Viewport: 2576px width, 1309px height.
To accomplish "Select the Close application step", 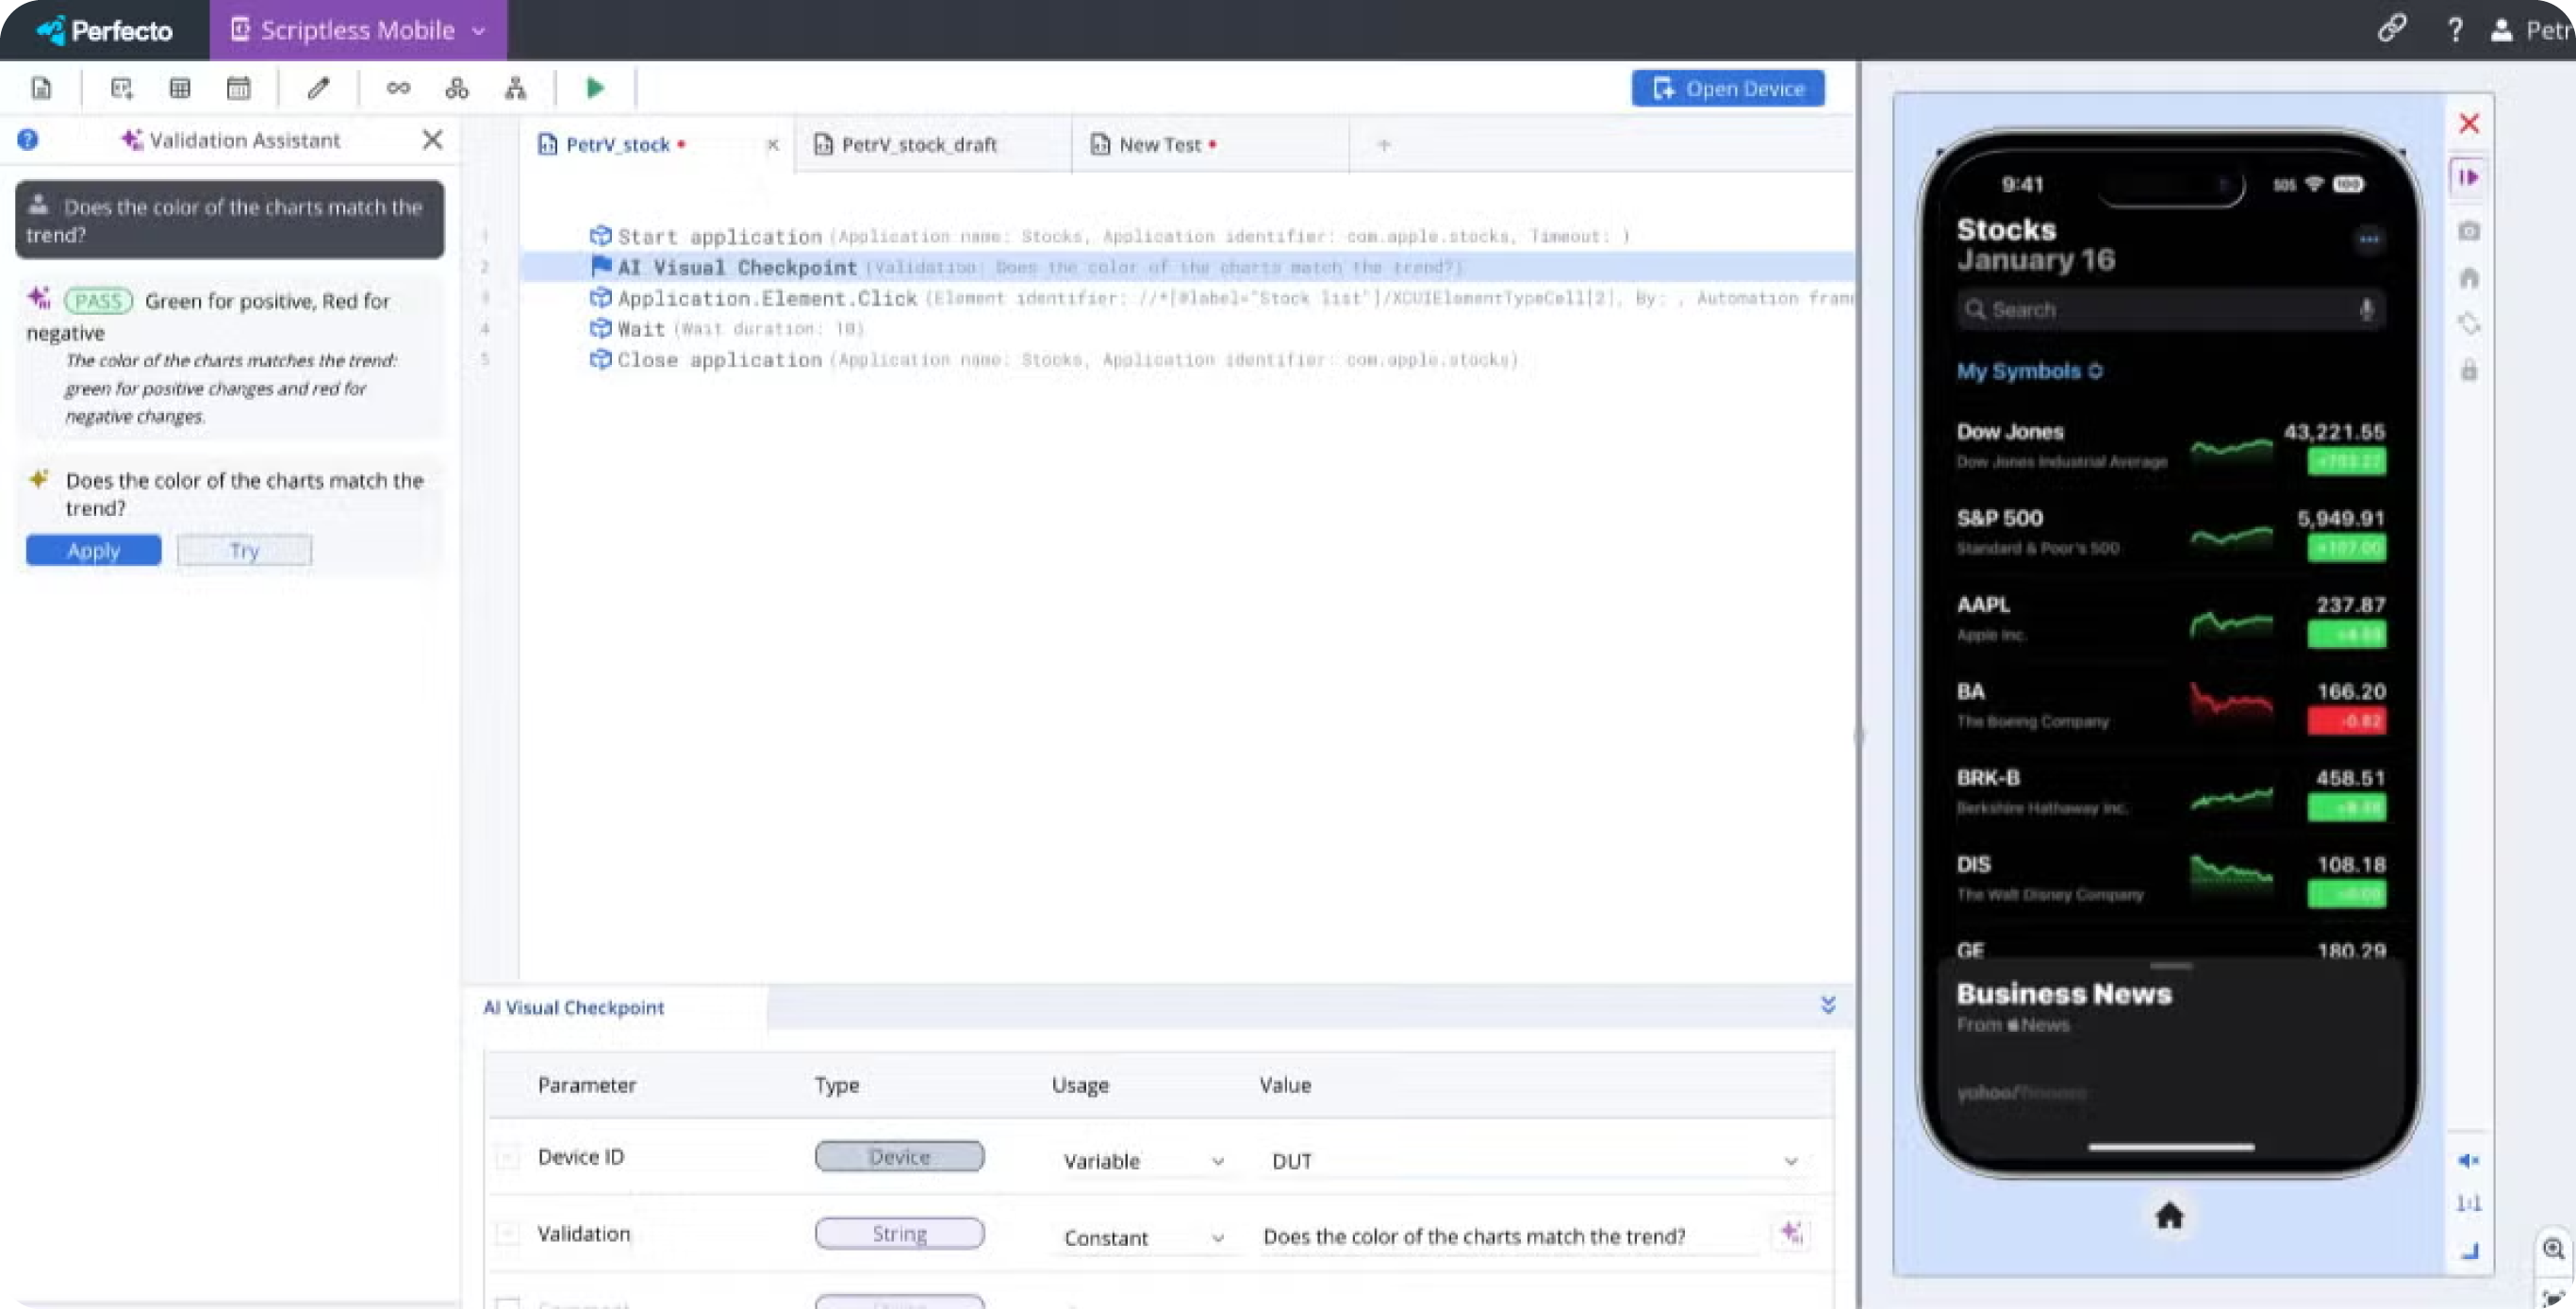I will (1187, 360).
